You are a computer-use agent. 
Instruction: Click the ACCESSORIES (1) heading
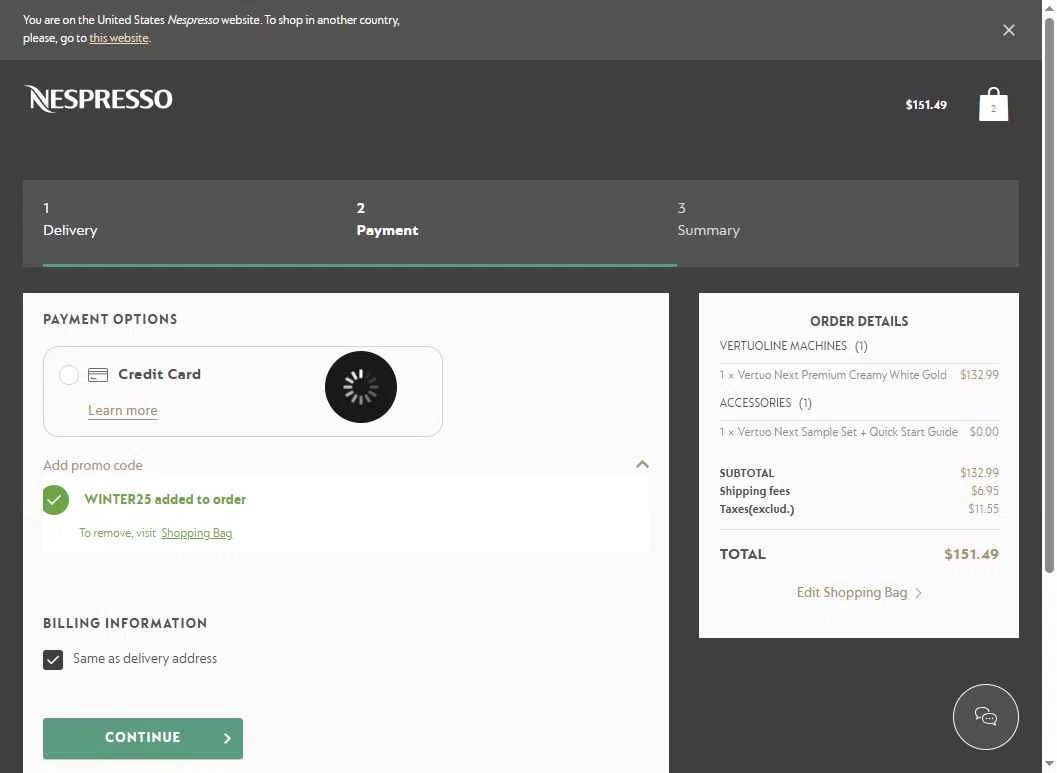(765, 402)
